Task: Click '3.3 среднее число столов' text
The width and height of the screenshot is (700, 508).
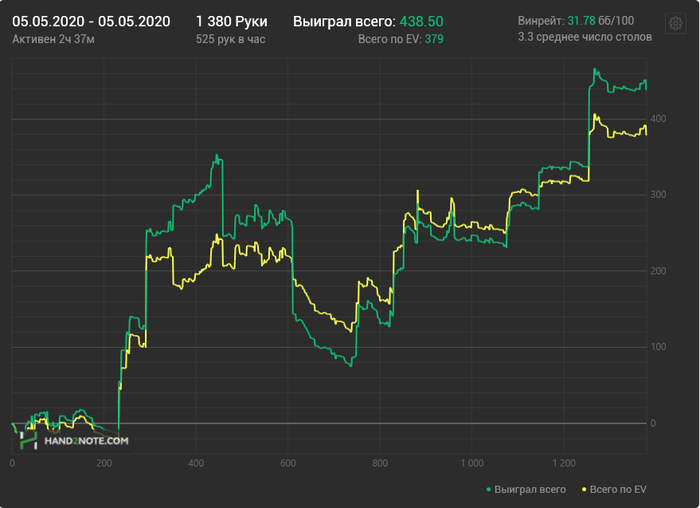Action: click(585, 37)
